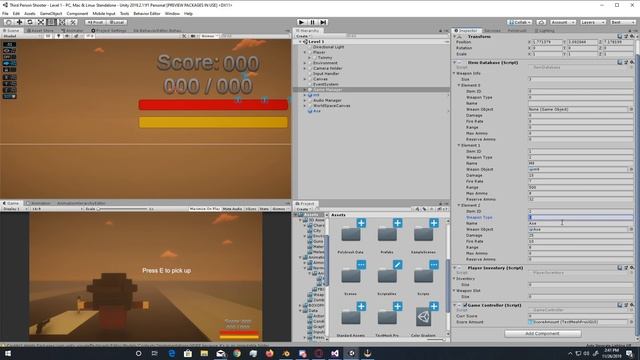Toggle Maximize On Play in Game view
640x360 pixels.
[x=205, y=209]
